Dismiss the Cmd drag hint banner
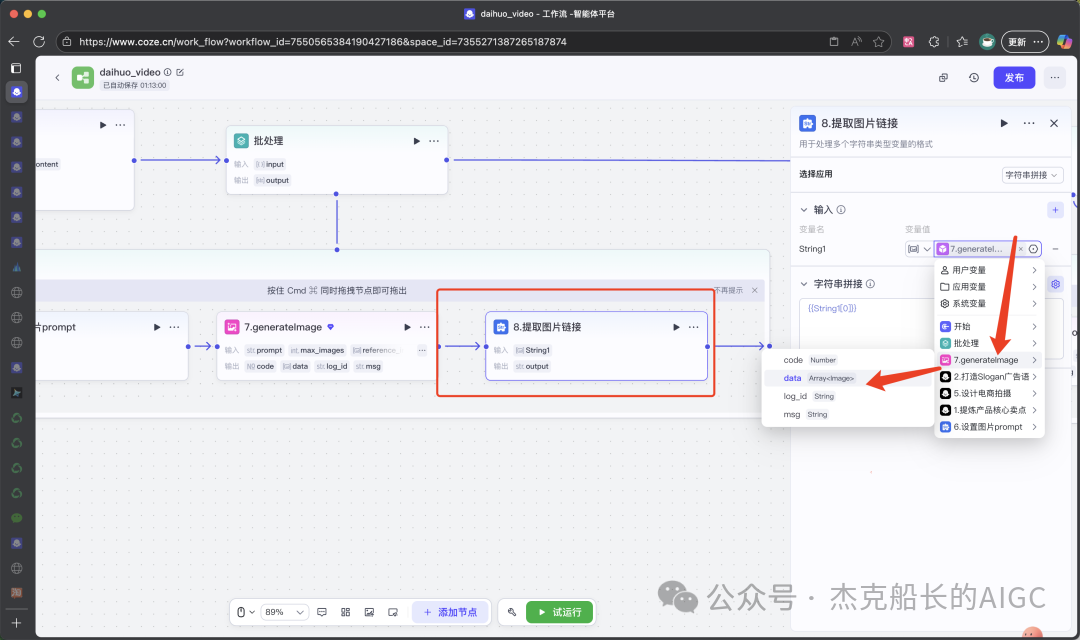This screenshot has width=1080, height=640. [755, 290]
